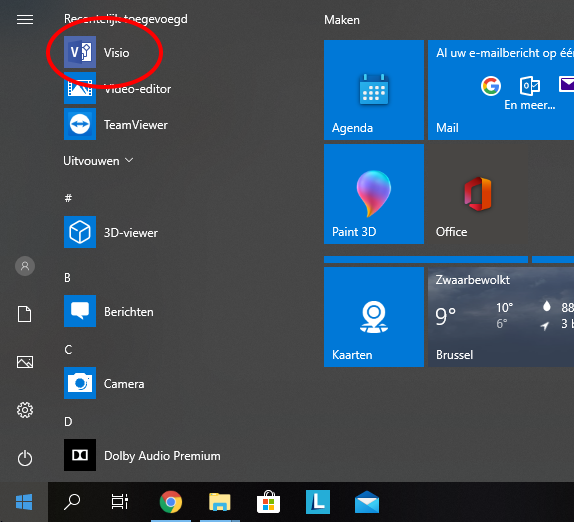Launch the Berichten messaging app
Screen dimensions: 574x522
point(109,311)
